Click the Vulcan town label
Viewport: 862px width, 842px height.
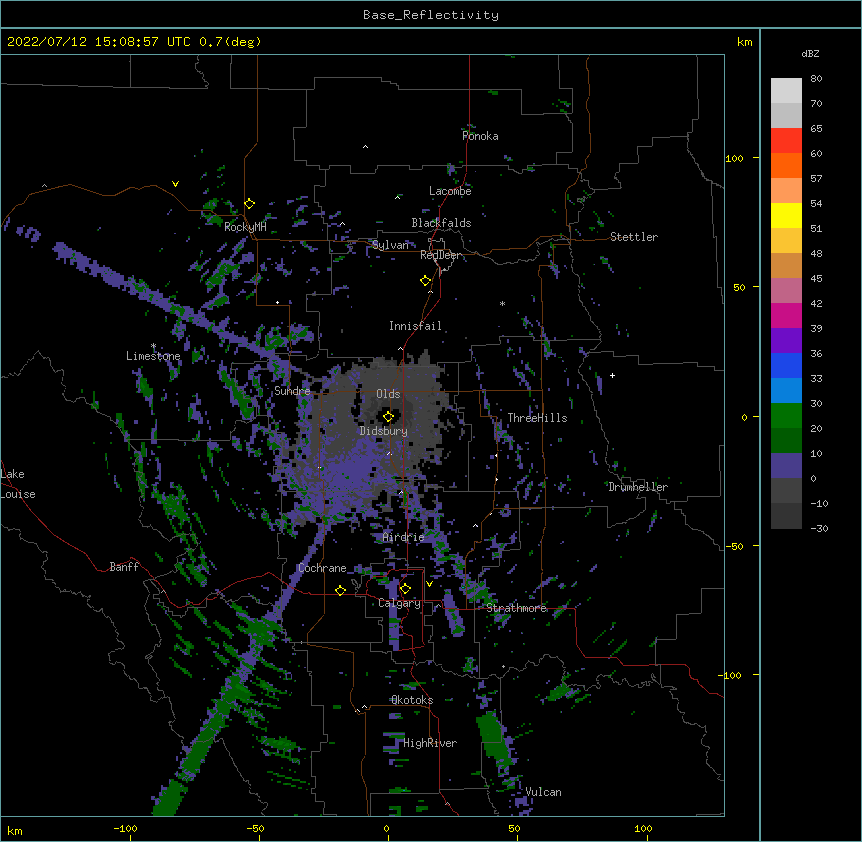[x=543, y=792]
